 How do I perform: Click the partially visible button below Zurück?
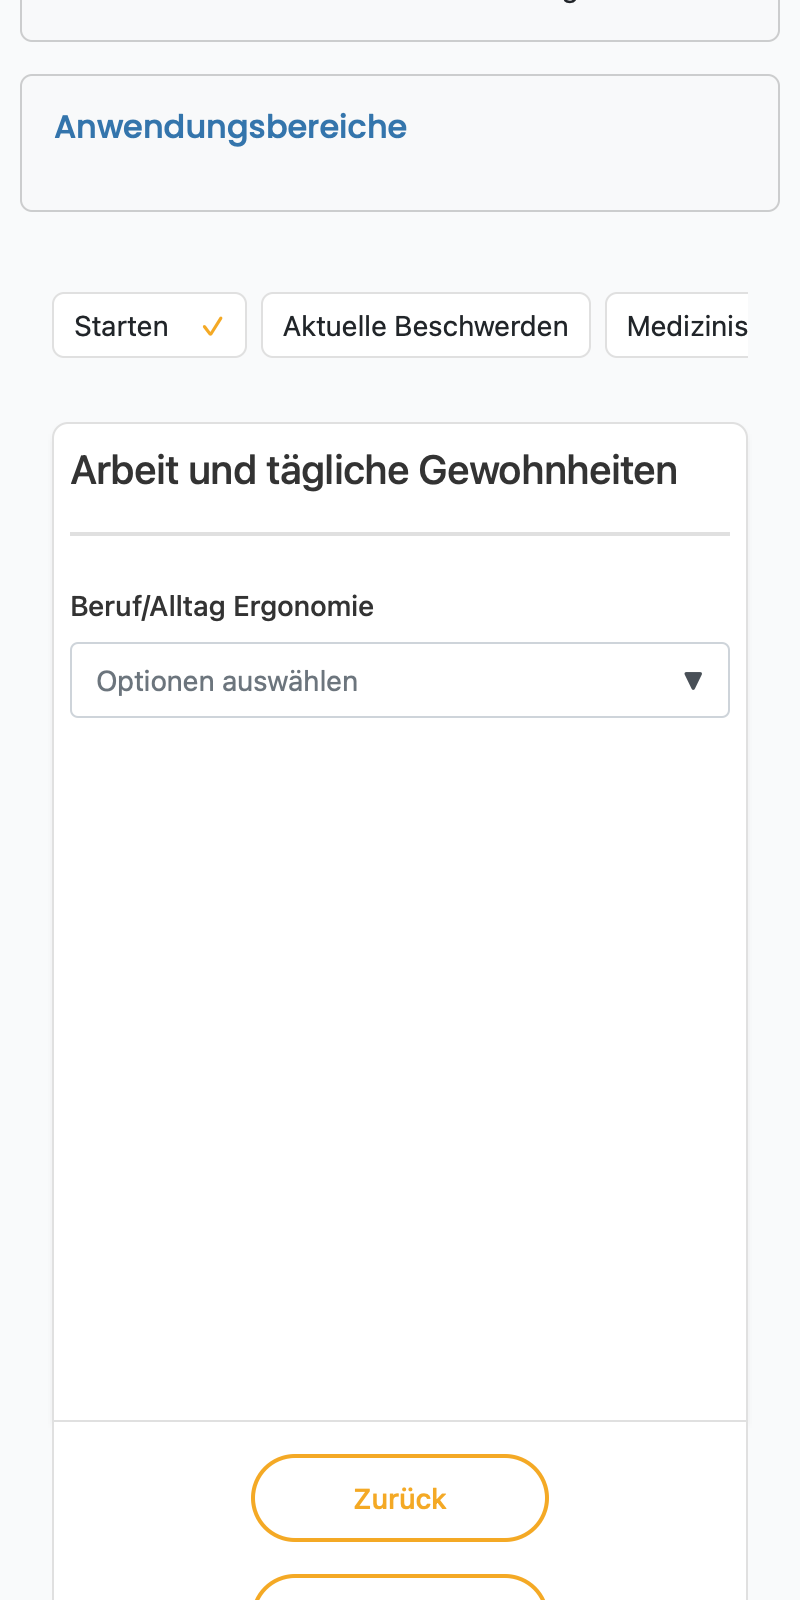(x=400, y=1588)
